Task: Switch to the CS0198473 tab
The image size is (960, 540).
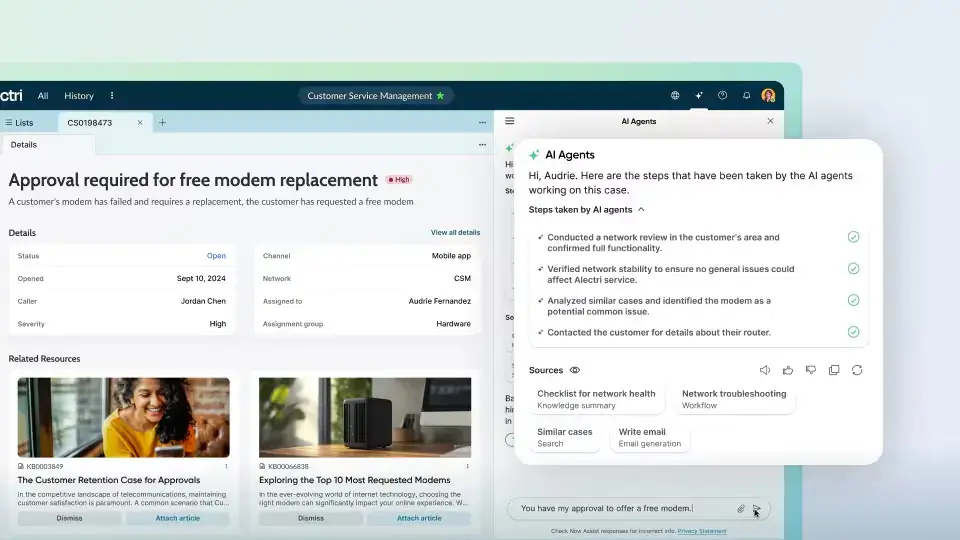Action: tap(90, 123)
